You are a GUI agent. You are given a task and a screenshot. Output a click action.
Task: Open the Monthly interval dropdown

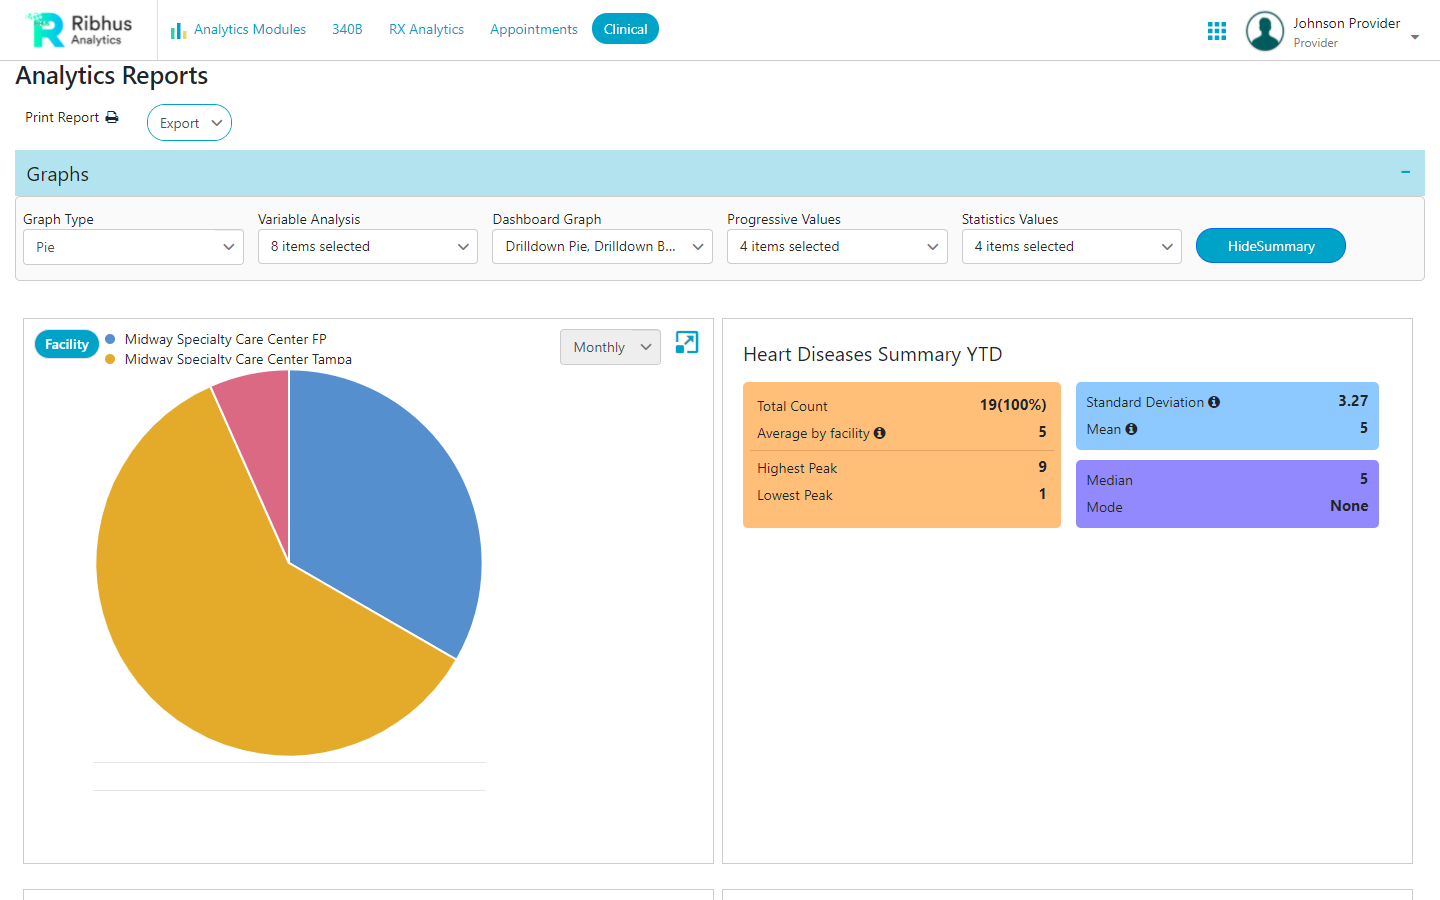610,347
